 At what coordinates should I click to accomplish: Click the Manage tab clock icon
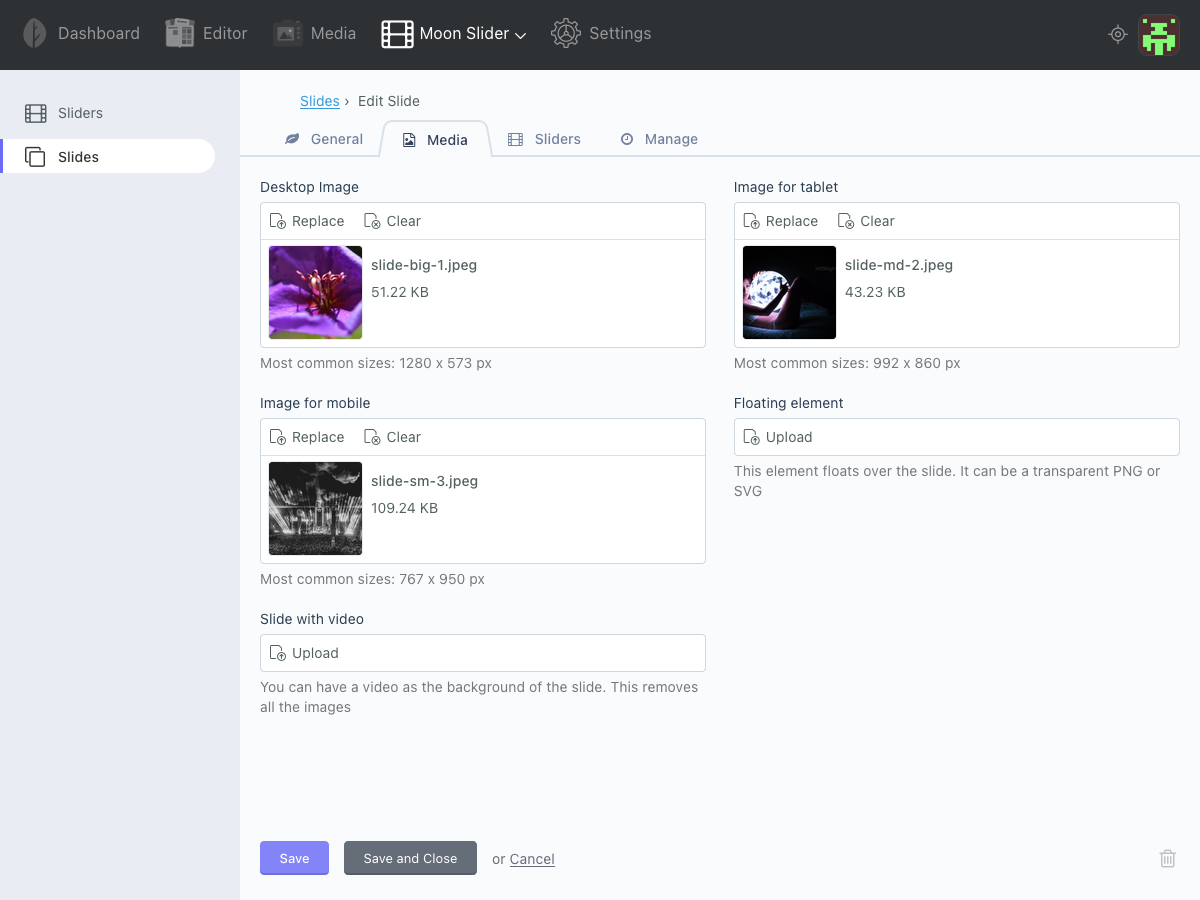627,139
